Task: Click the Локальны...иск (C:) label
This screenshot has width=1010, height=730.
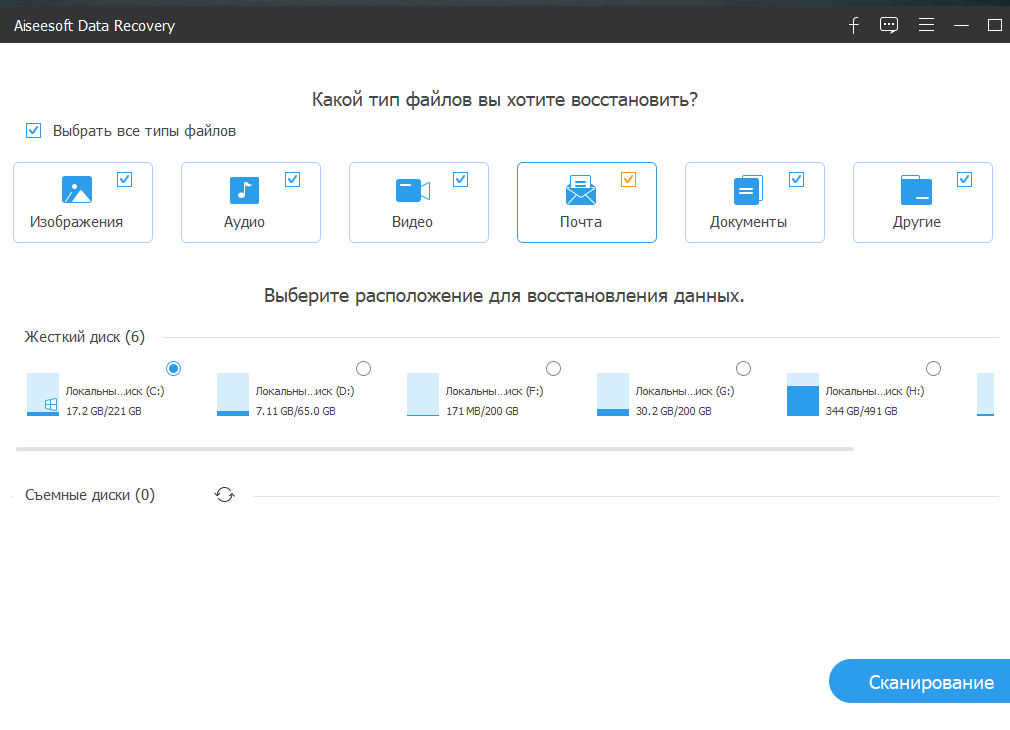Action: tap(115, 391)
